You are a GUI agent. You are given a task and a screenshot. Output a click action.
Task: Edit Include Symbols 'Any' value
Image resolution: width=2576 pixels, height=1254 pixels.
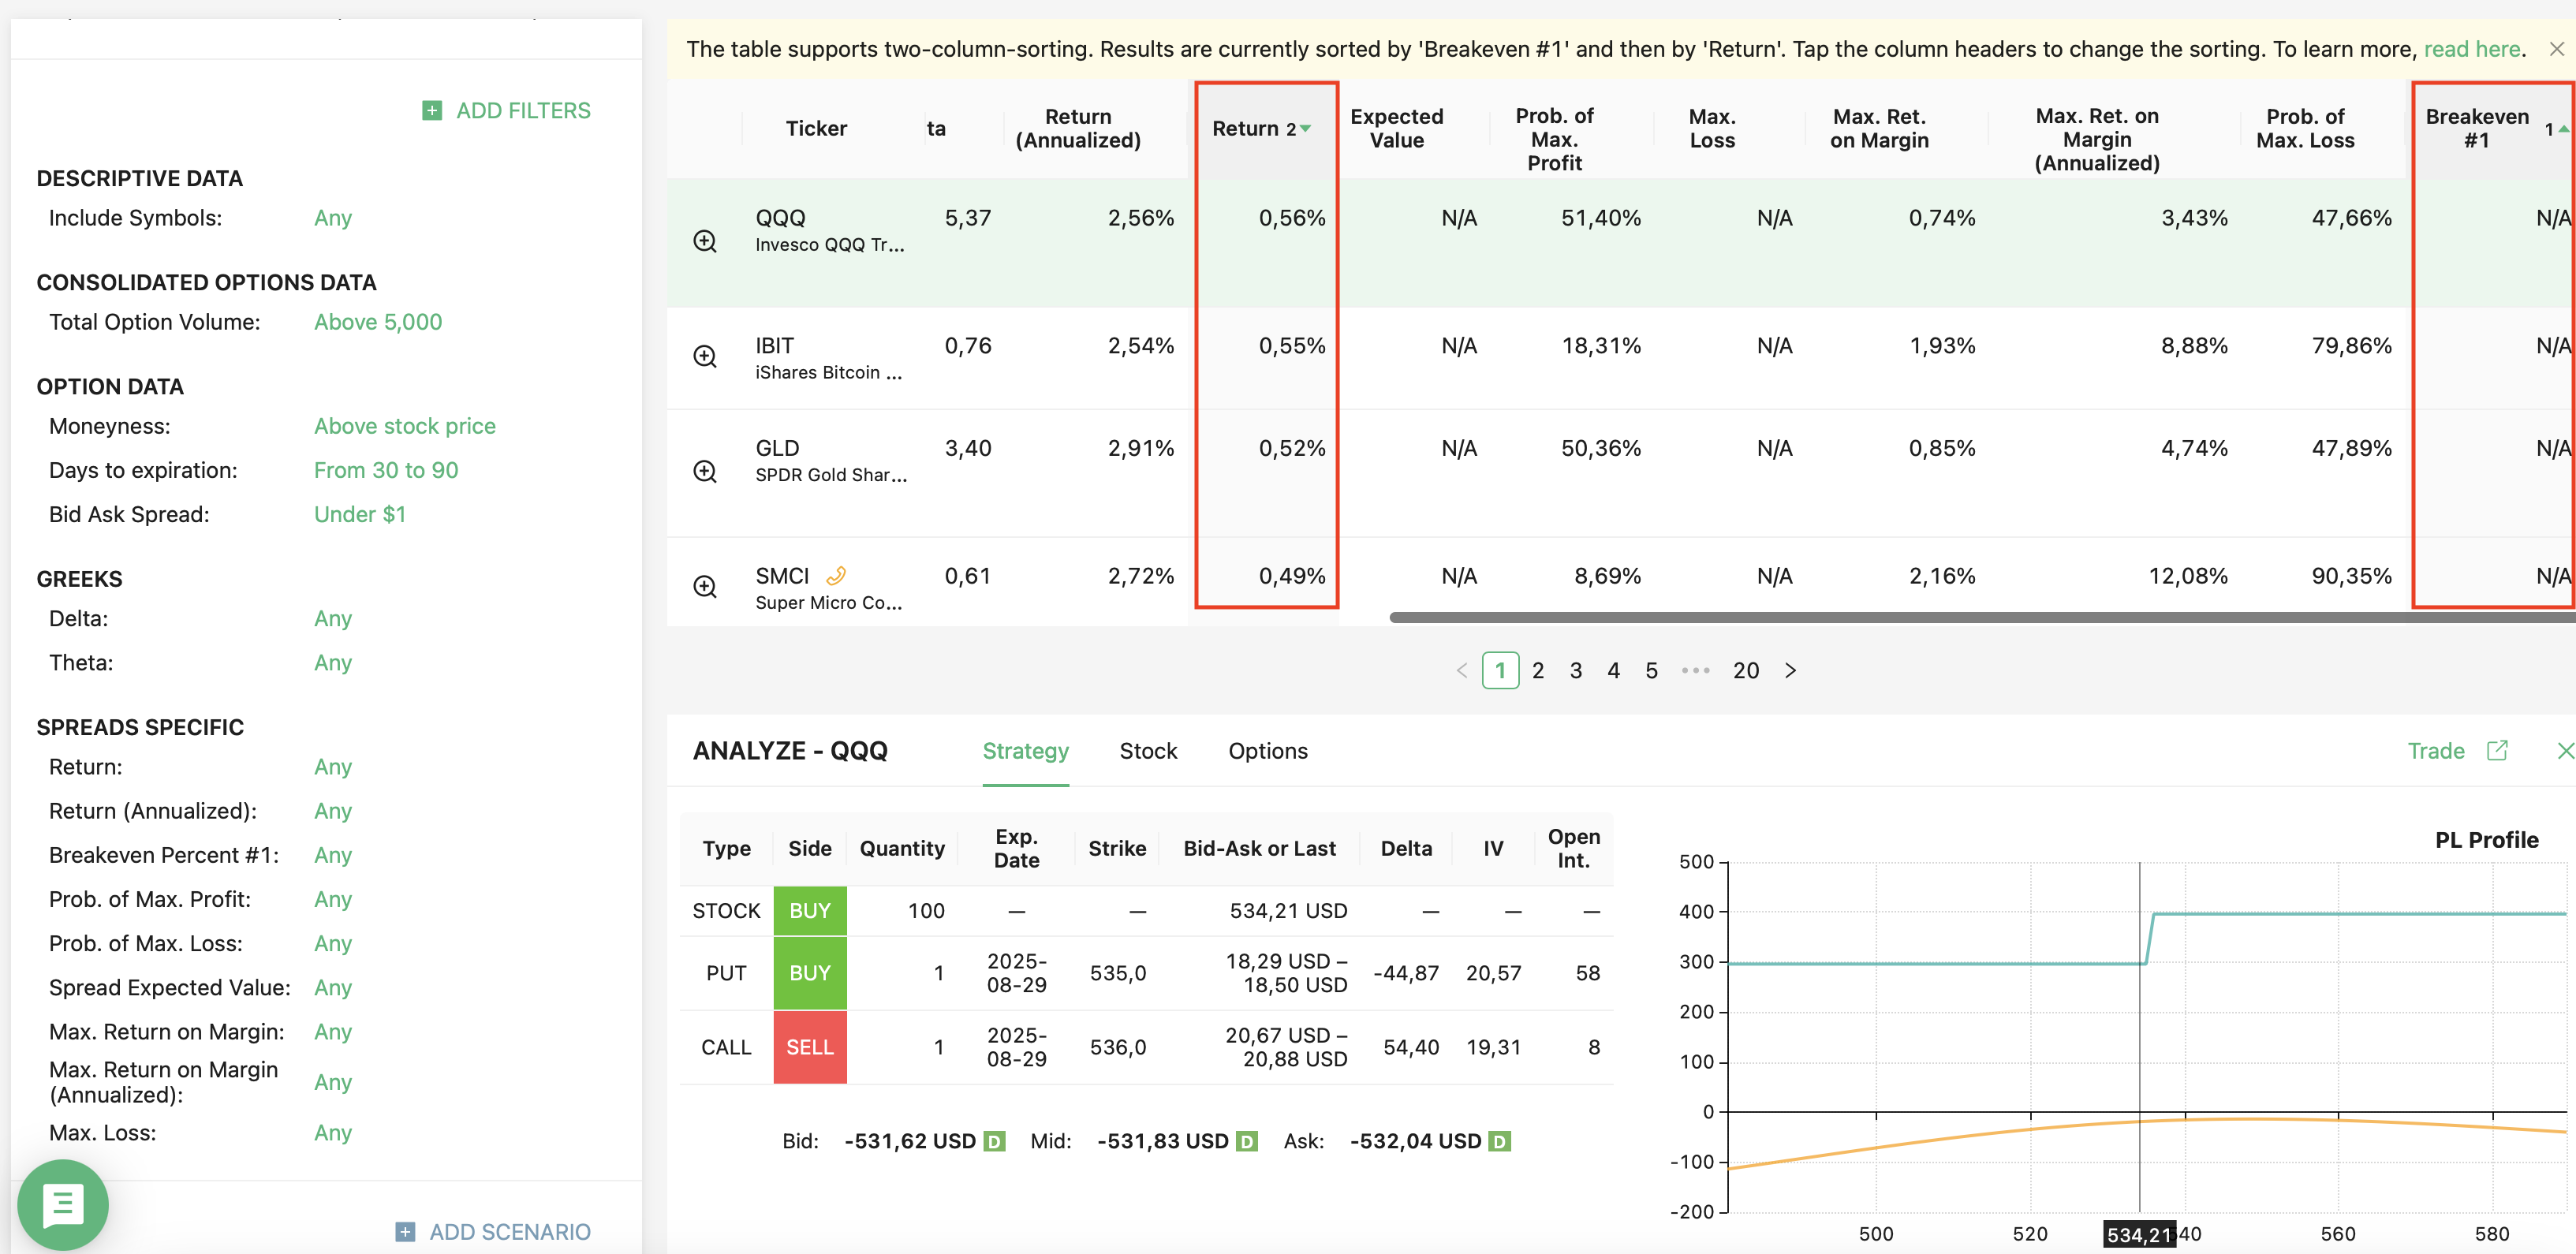point(333,218)
